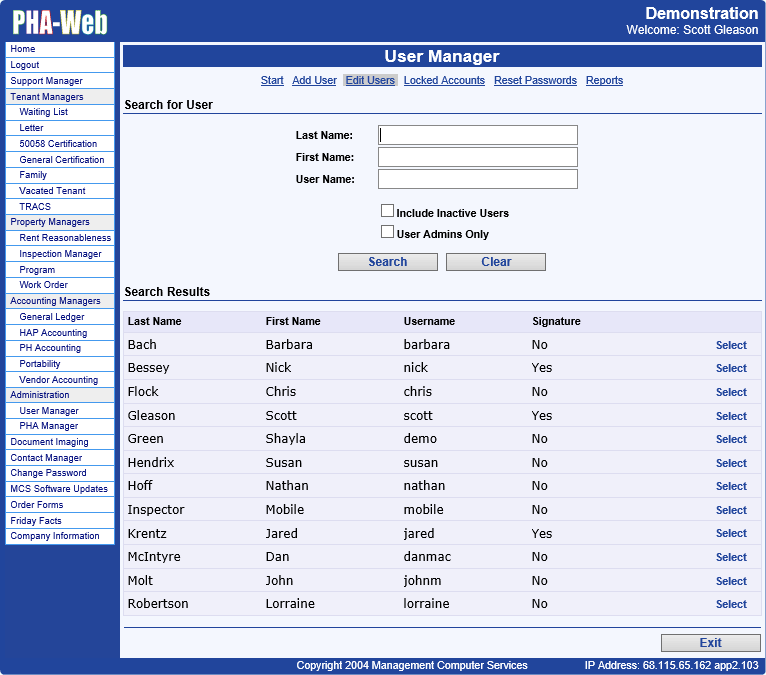Open the Family sidebar item
This screenshot has width=766, height=675.
pyautogui.click(x=60, y=175)
